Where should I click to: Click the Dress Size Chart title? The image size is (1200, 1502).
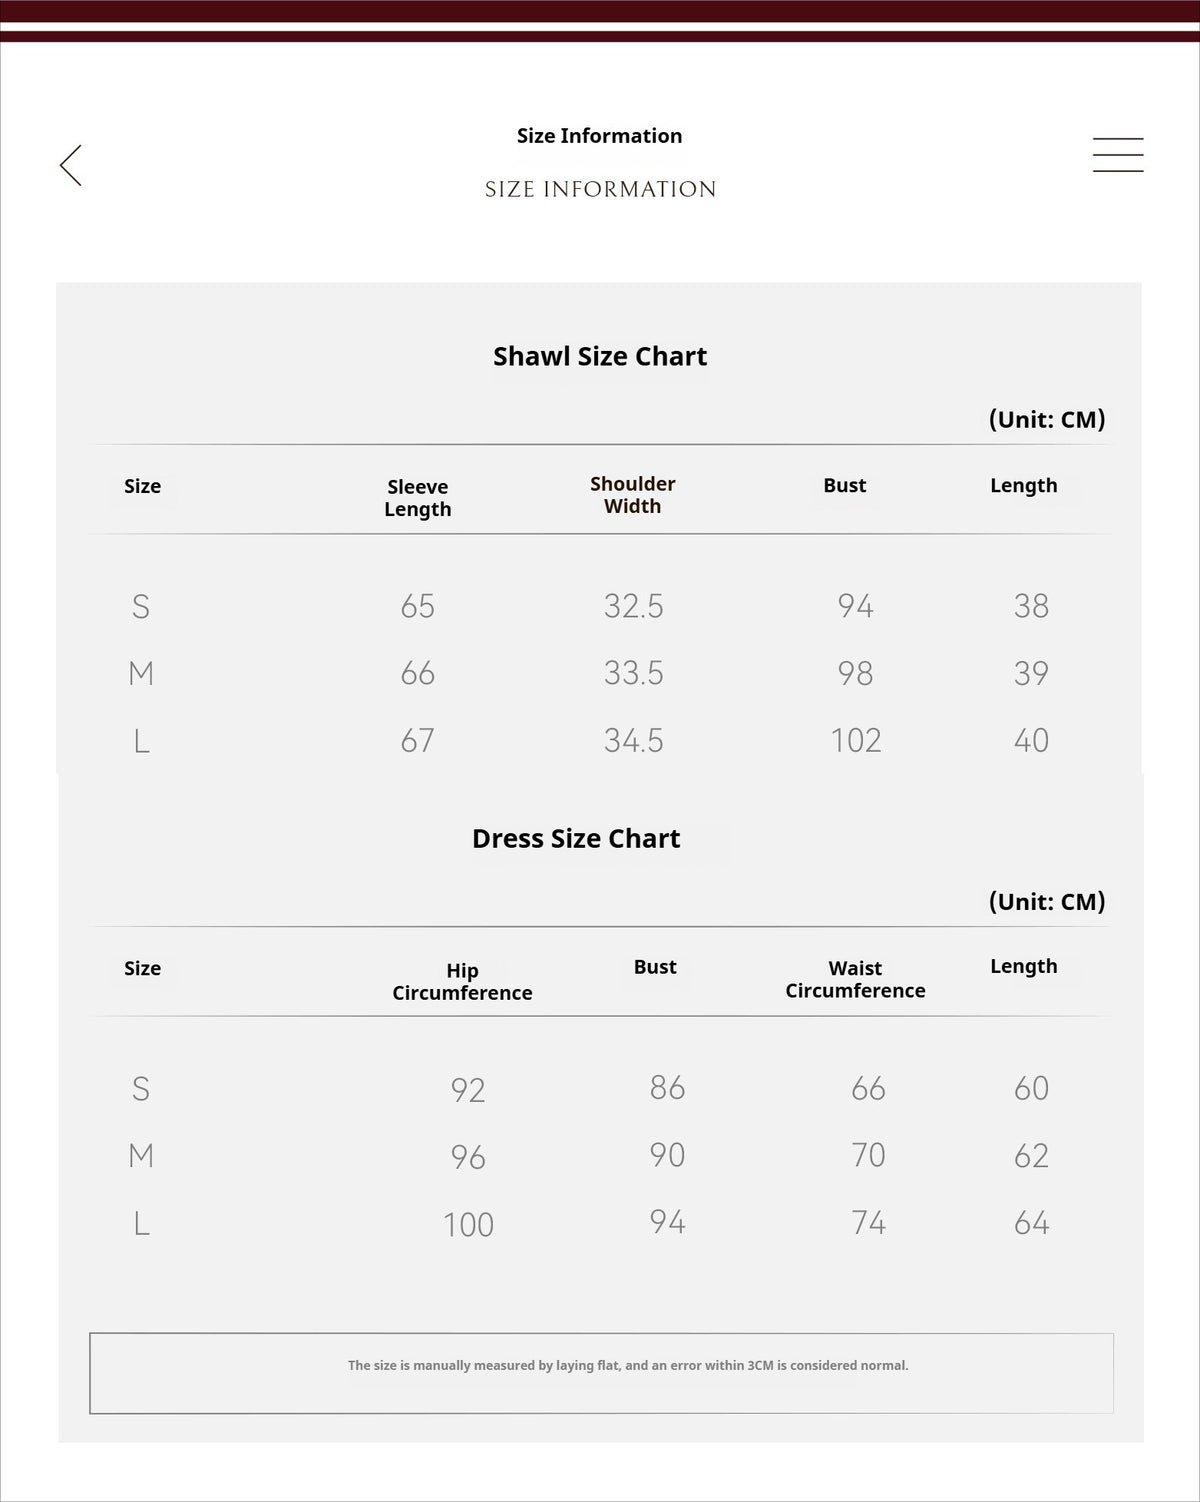pyautogui.click(x=576, y=838)
